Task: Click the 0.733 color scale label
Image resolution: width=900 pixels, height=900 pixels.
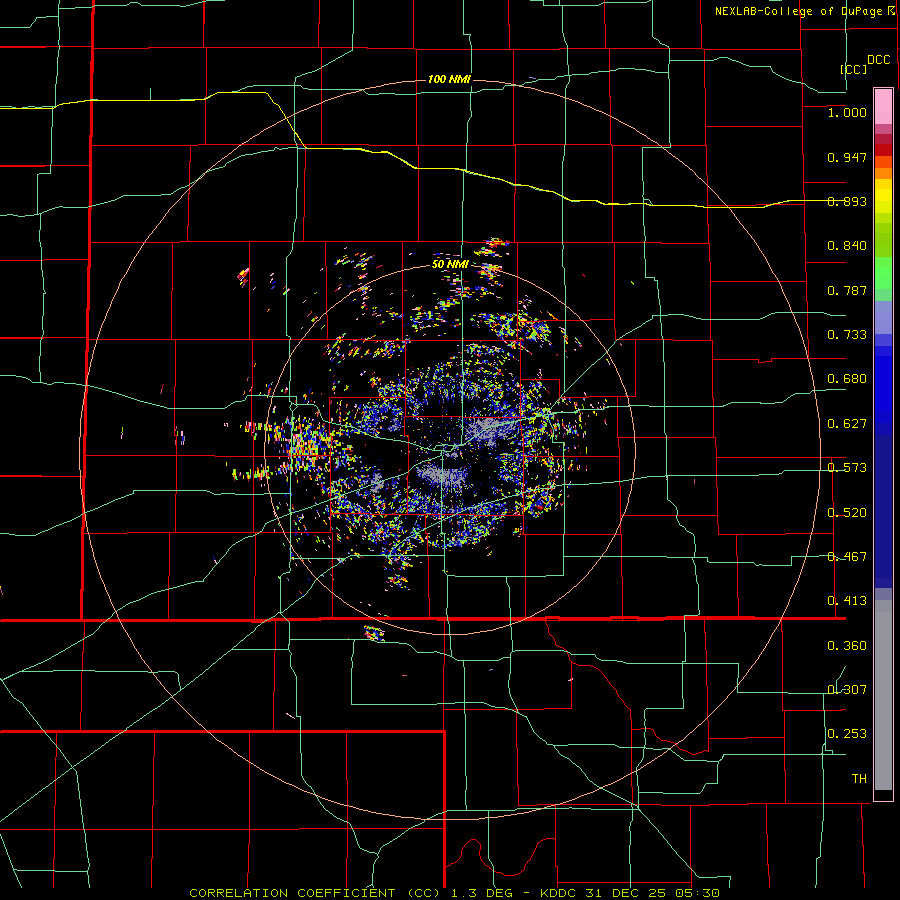Action: tap(847, 335)
